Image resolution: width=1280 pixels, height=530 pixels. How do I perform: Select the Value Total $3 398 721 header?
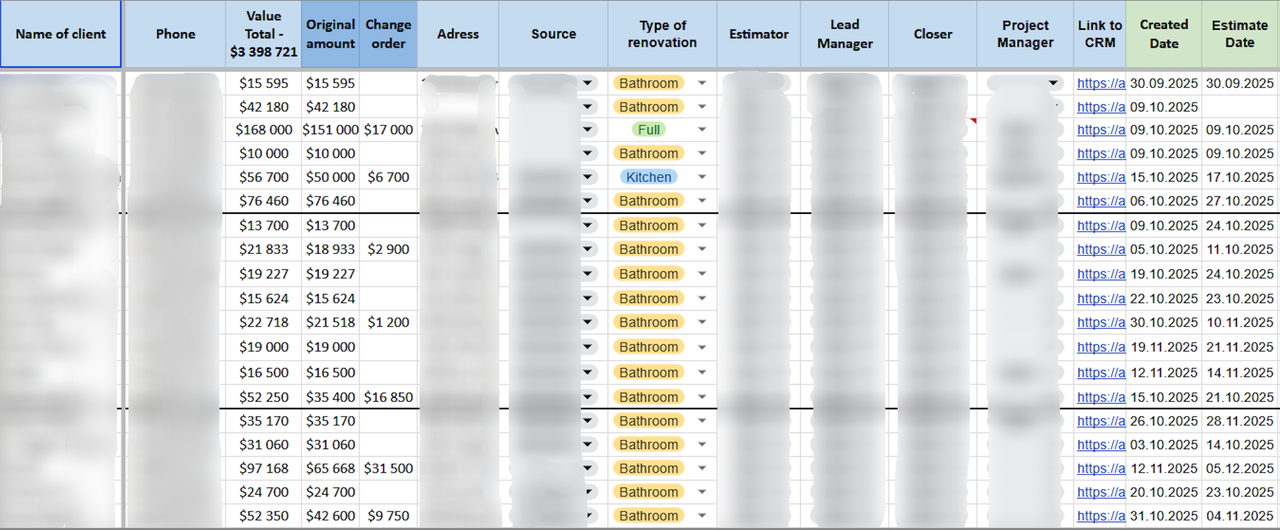[264, 34]
